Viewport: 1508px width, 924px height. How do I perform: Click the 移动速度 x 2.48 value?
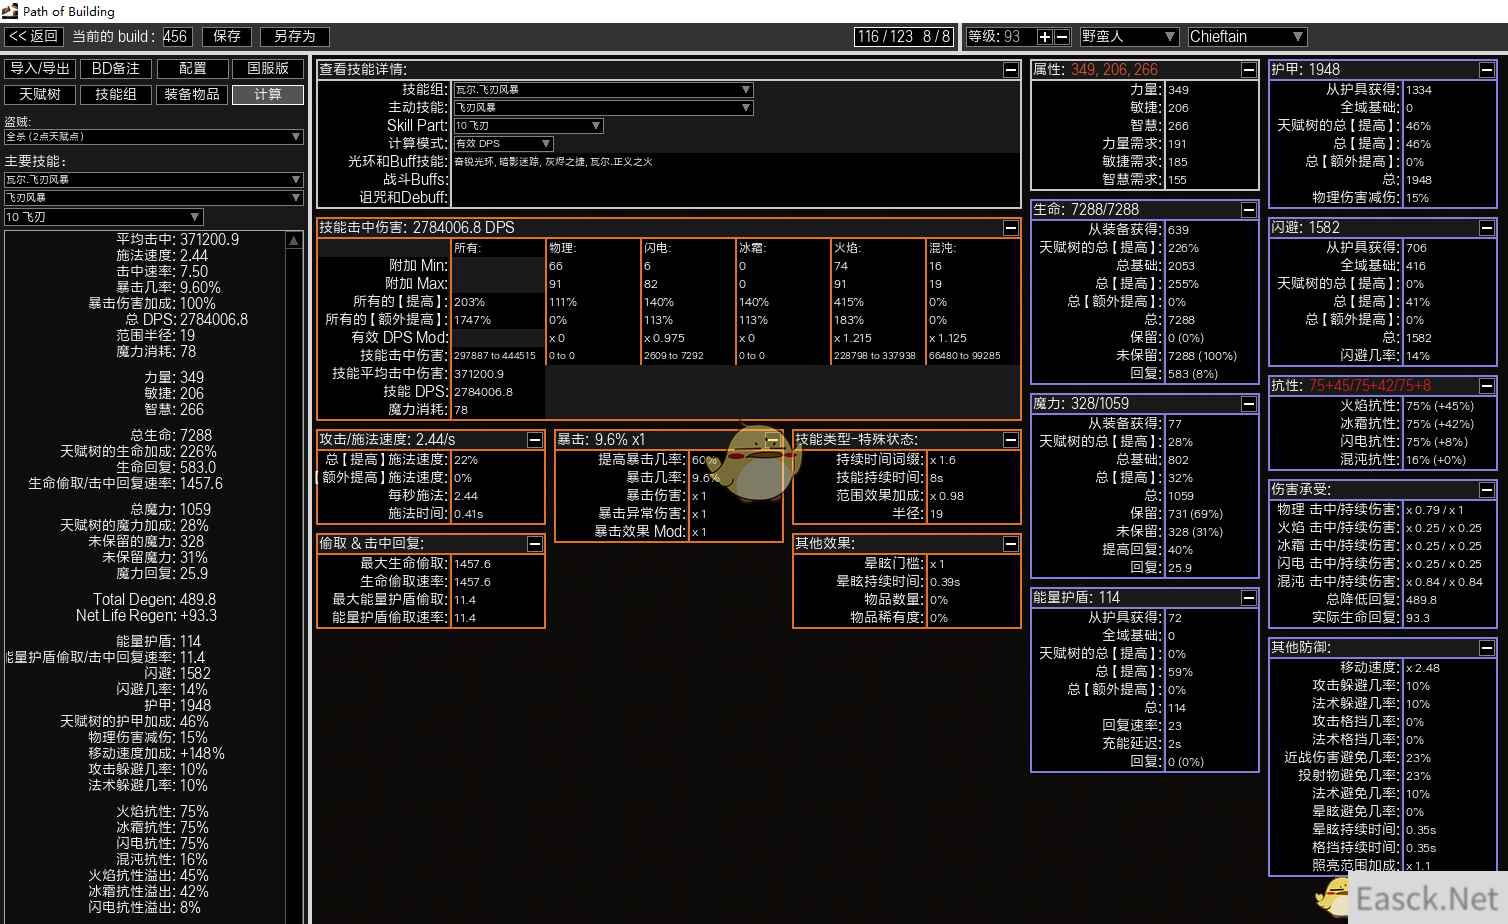click(x=1423, y=668)
